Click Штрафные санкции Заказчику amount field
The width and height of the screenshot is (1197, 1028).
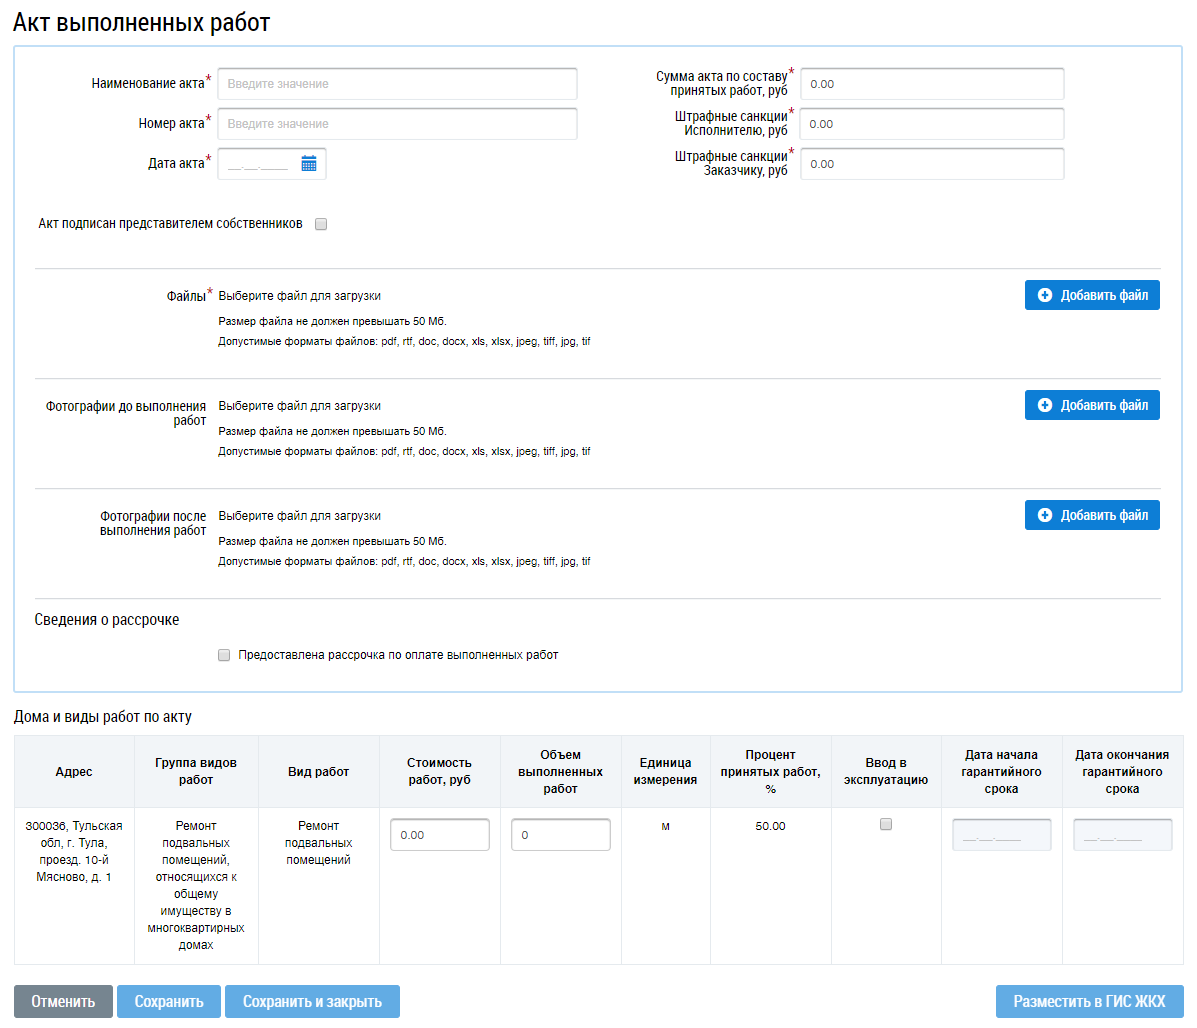click(x=932, y=164)
